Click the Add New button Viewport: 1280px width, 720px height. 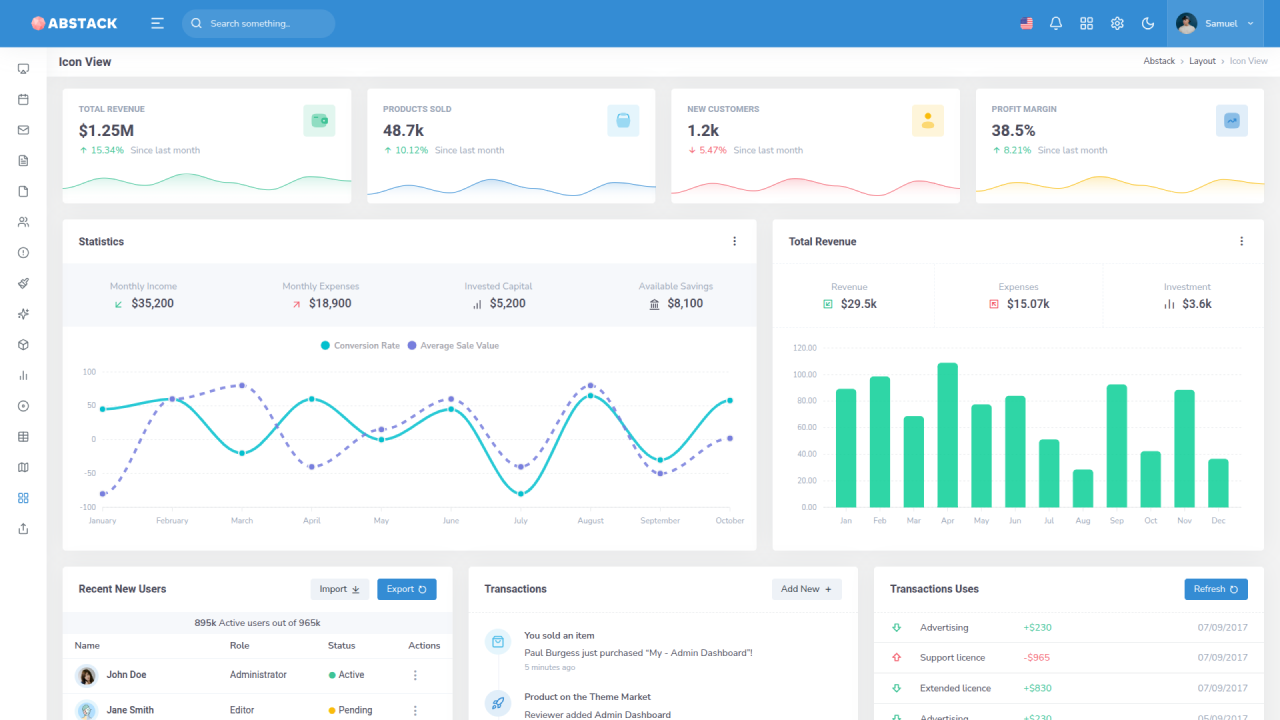click(x=807, y=589)
